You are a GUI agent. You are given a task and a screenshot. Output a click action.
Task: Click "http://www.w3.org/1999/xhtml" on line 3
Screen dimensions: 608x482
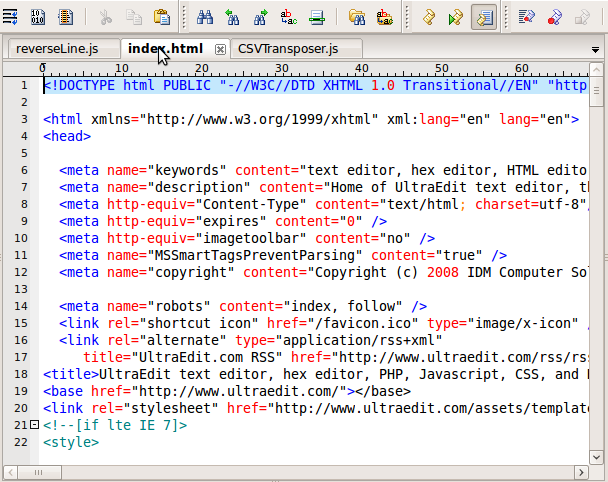tap(258, 119)
